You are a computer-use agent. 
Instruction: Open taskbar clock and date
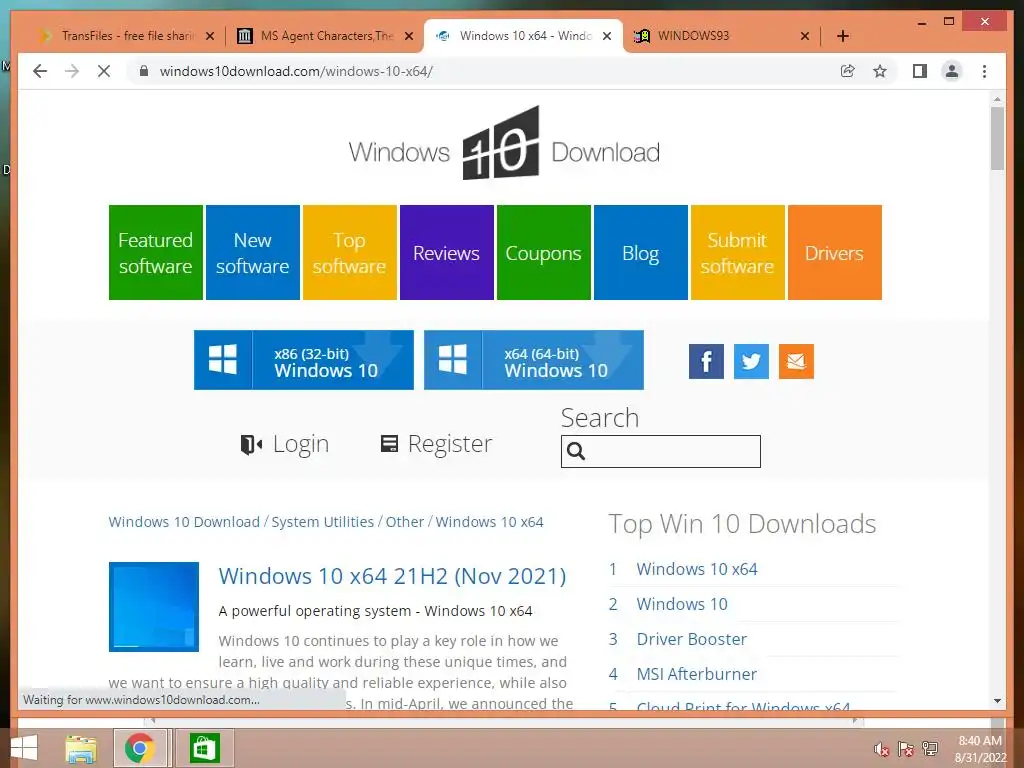click(980, 749)
